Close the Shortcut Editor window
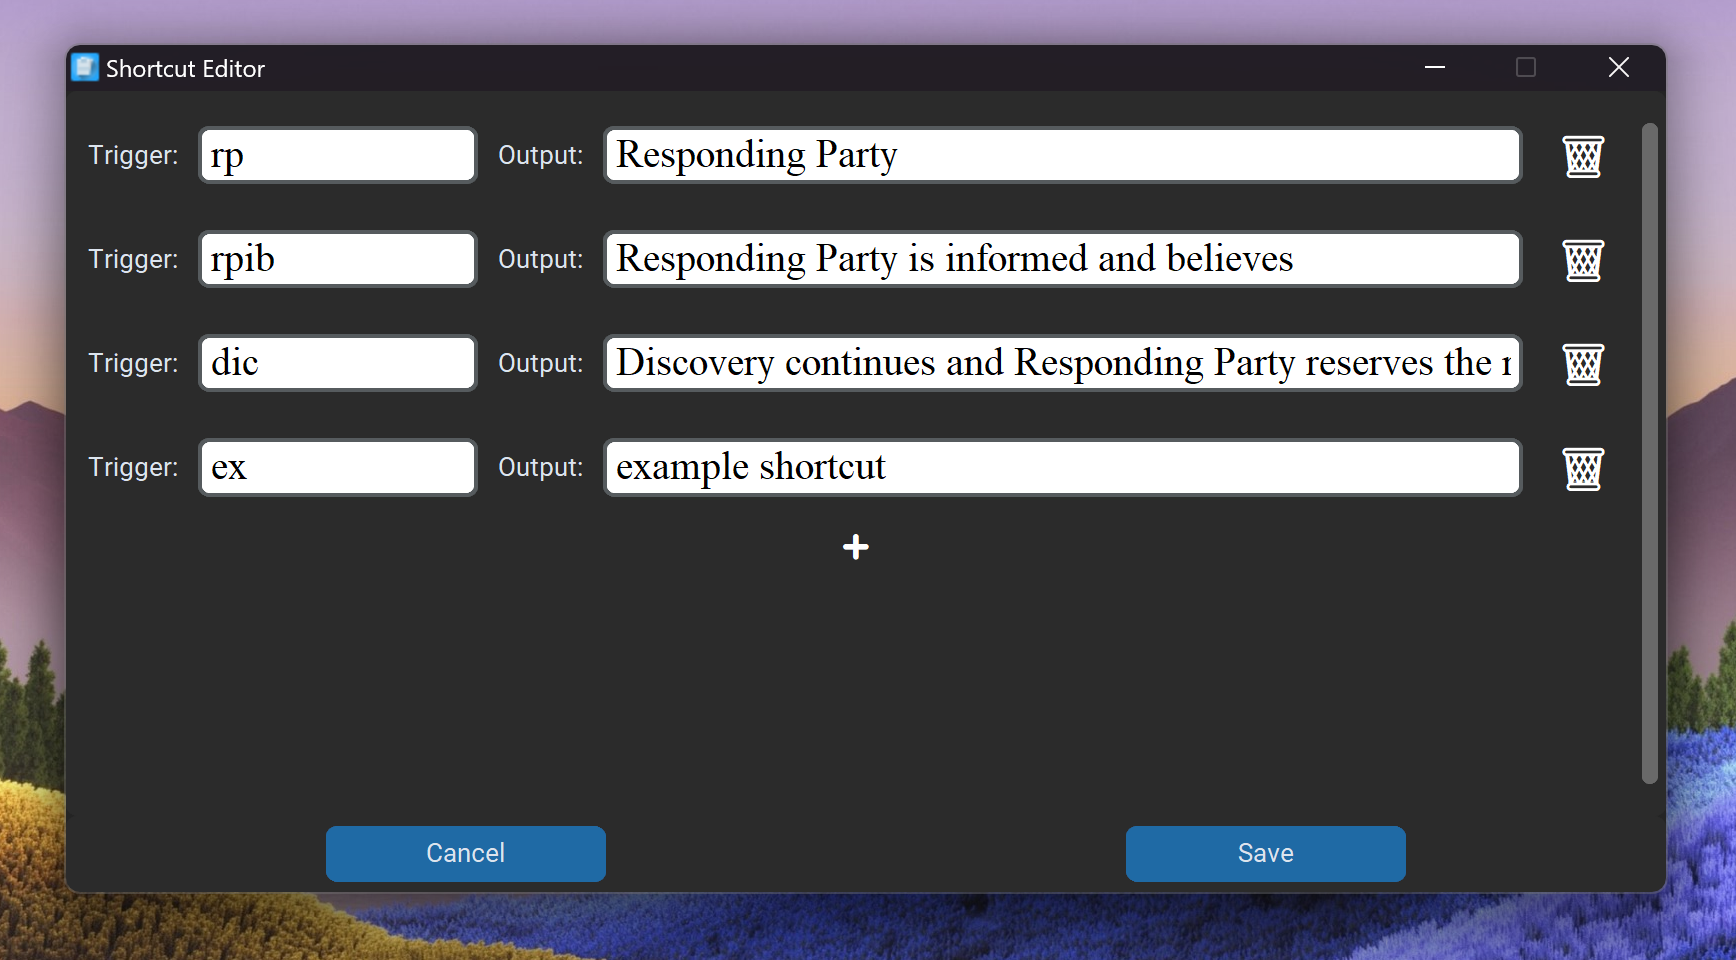The width and height of the screenshot is (1736, 960). pyautogui.click(x=1618, y=68)
